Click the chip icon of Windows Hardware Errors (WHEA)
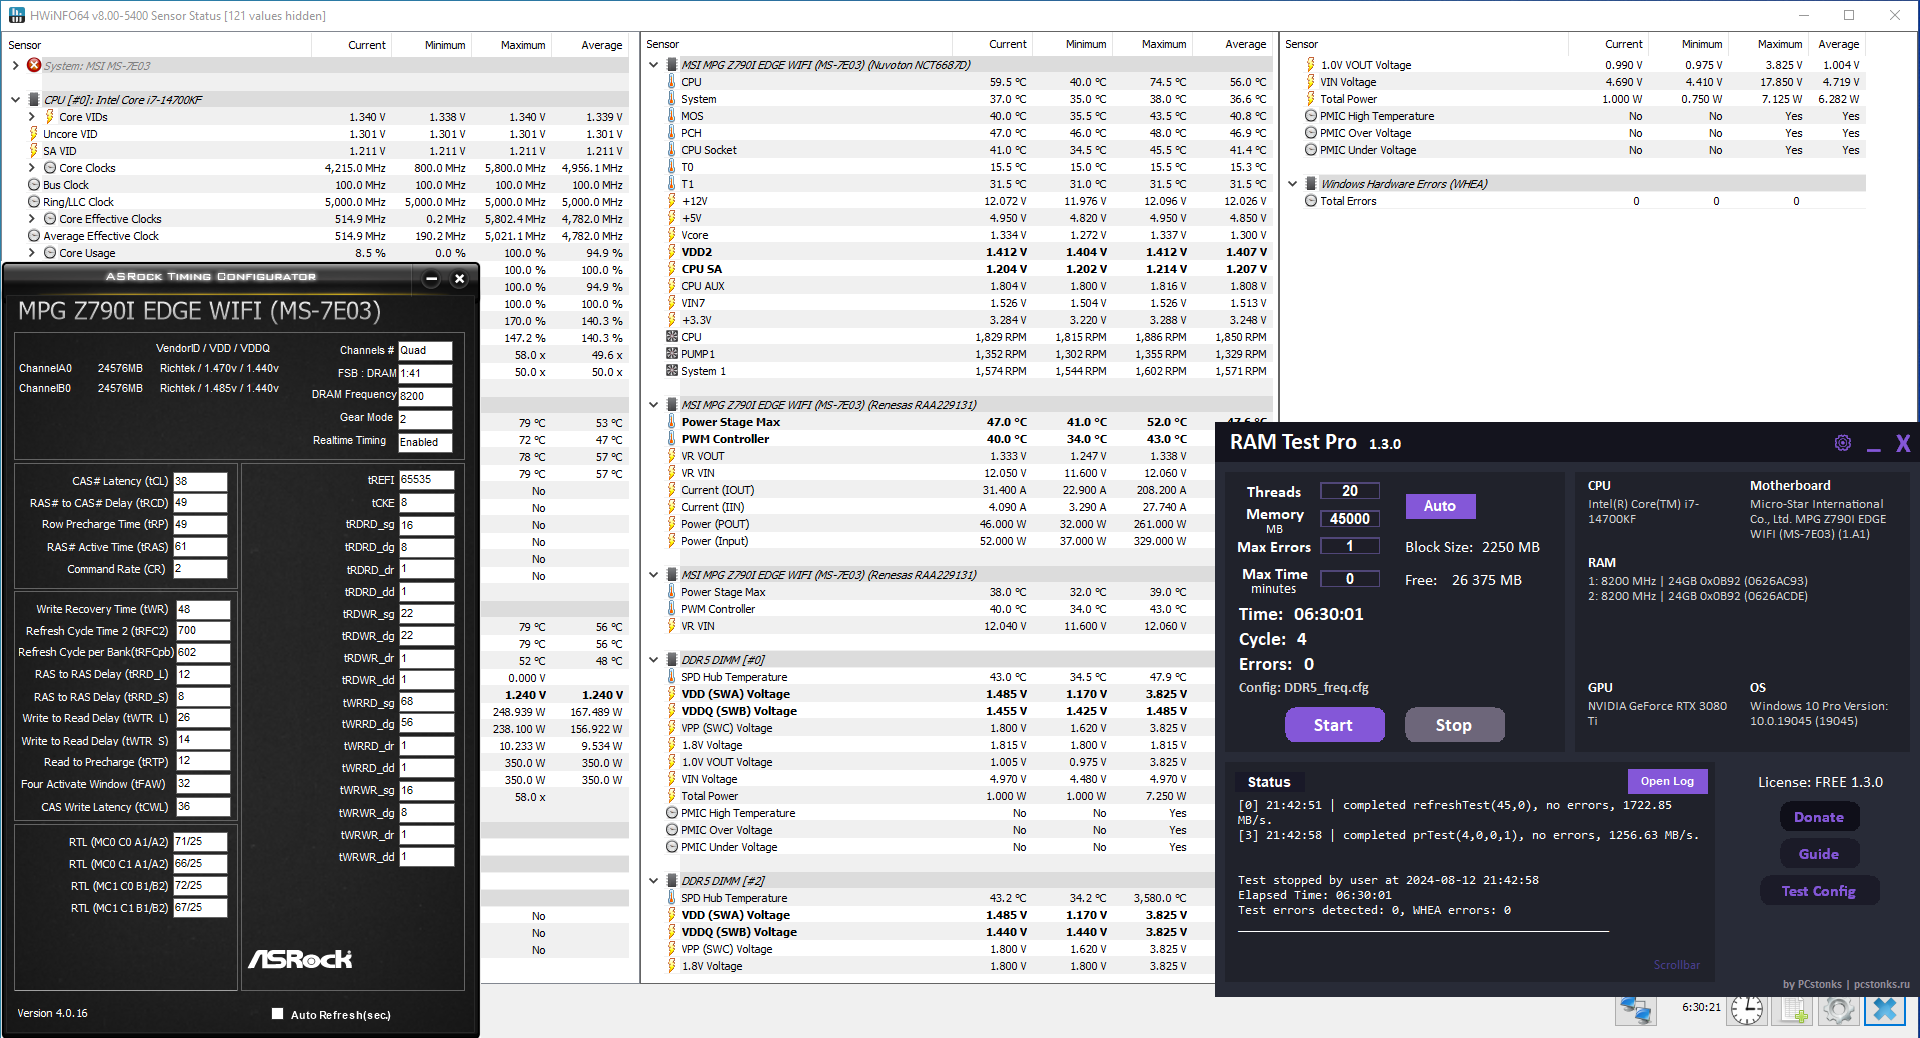This screenshot has height=1038, width=1920. [x=1311, y=184]
